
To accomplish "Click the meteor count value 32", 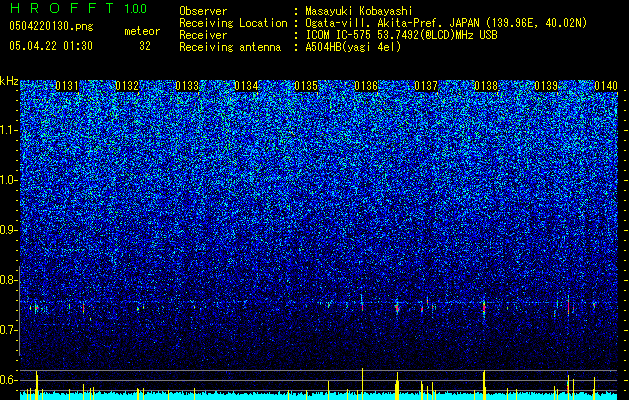I will coord(145,46).
